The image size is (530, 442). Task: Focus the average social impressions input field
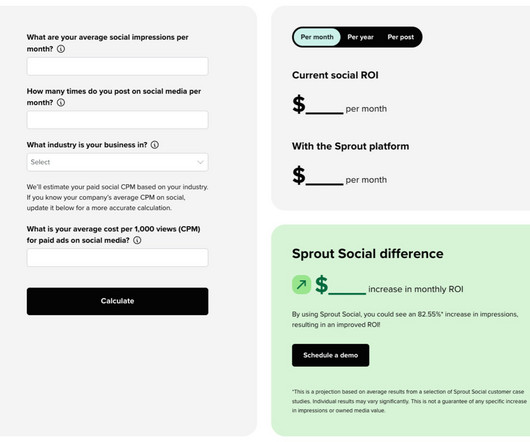(x=117, y=66)
